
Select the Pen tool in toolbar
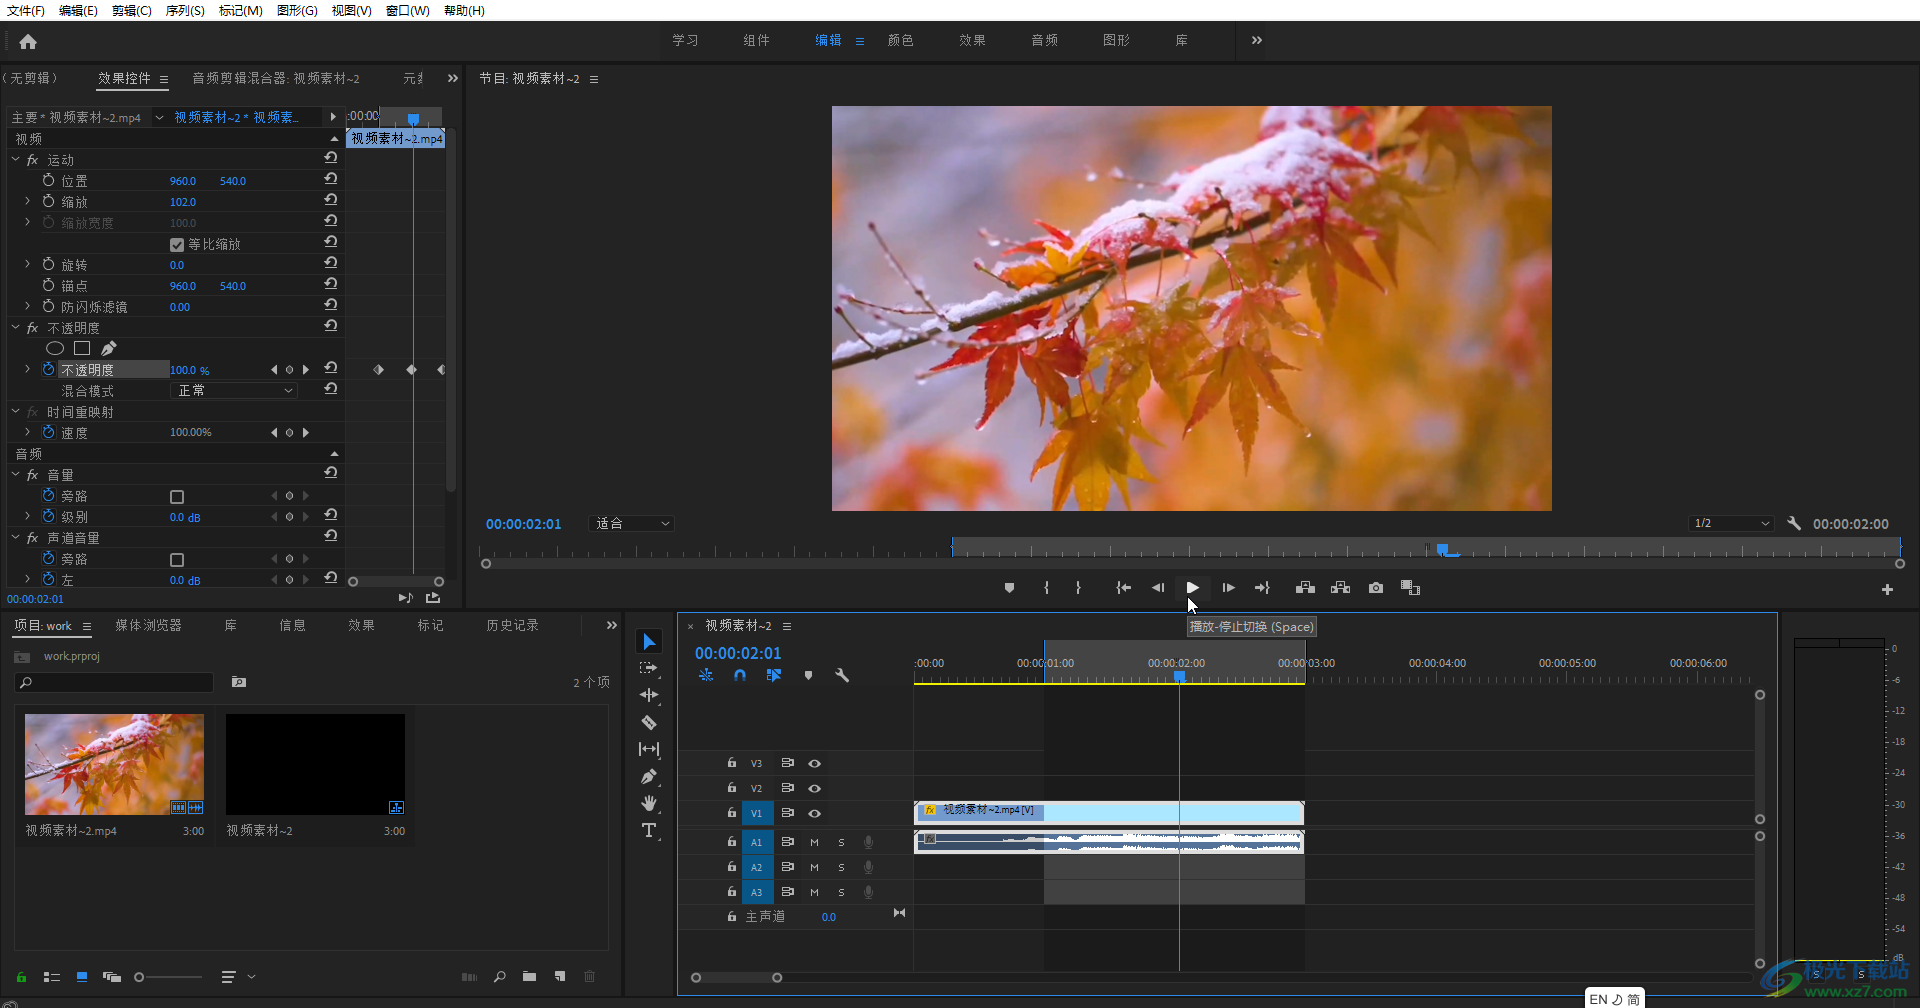(x=649, y=776)
